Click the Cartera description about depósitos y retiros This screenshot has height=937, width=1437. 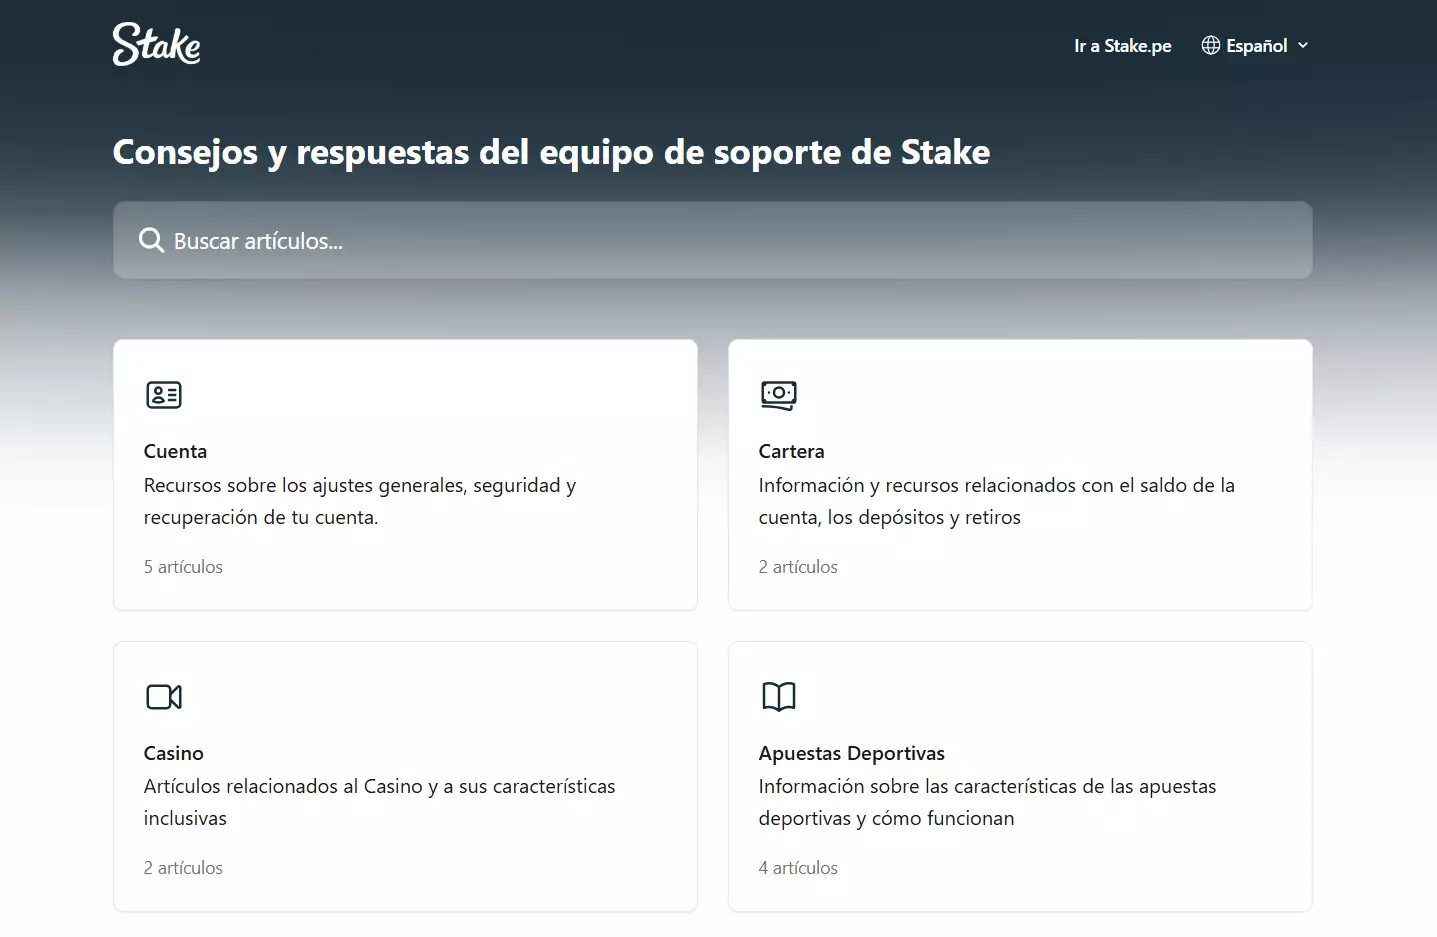pos(996,501)
